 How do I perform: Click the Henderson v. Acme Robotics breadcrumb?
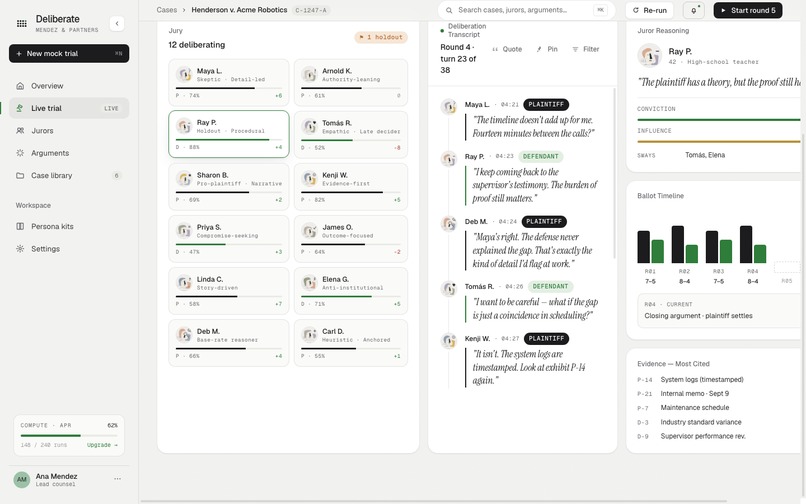pos(239,10)
